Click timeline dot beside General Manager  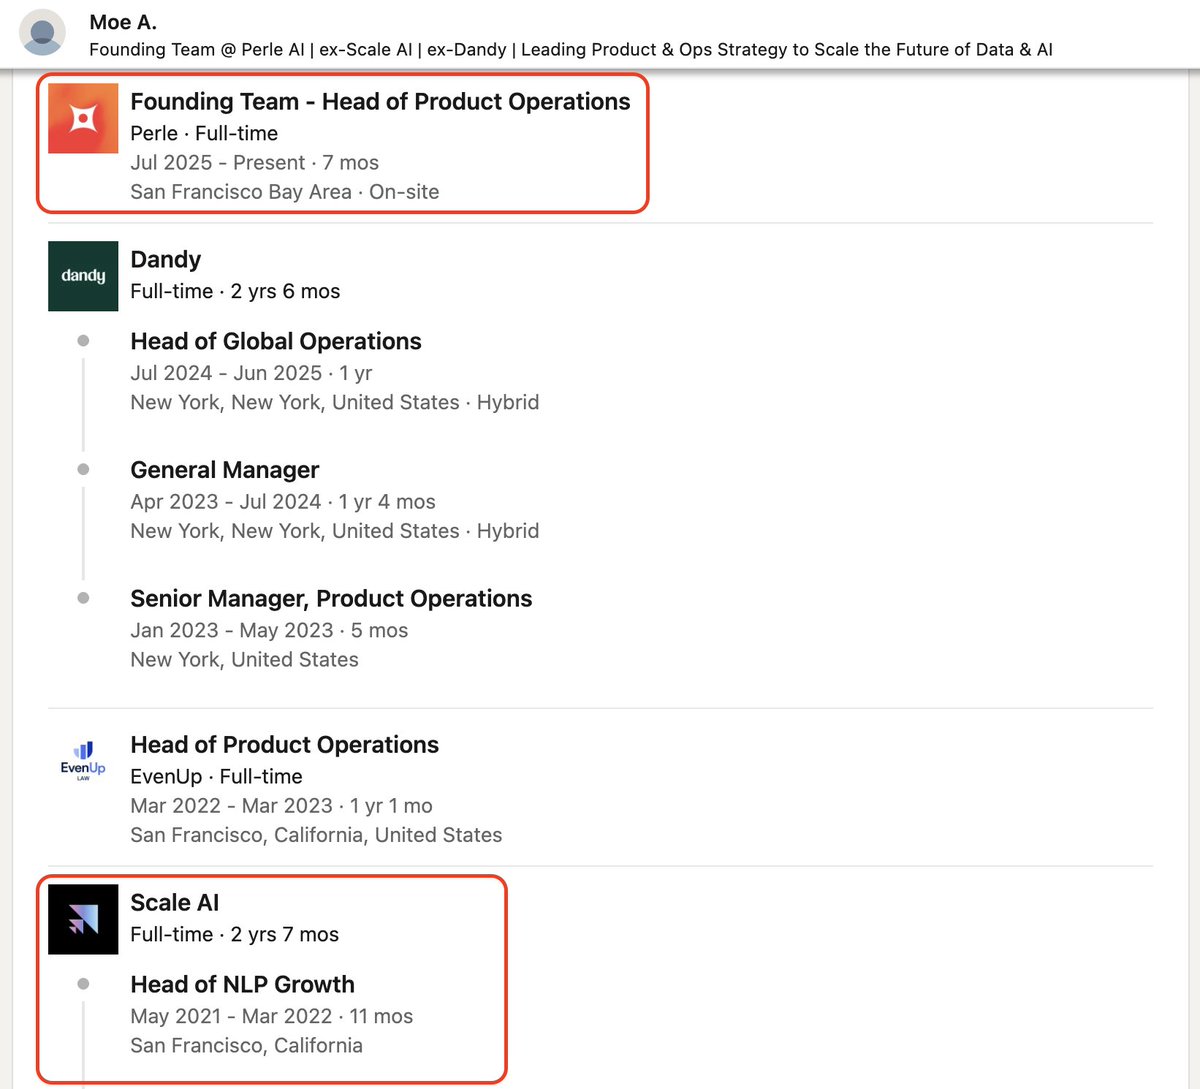tap(83, 470)
